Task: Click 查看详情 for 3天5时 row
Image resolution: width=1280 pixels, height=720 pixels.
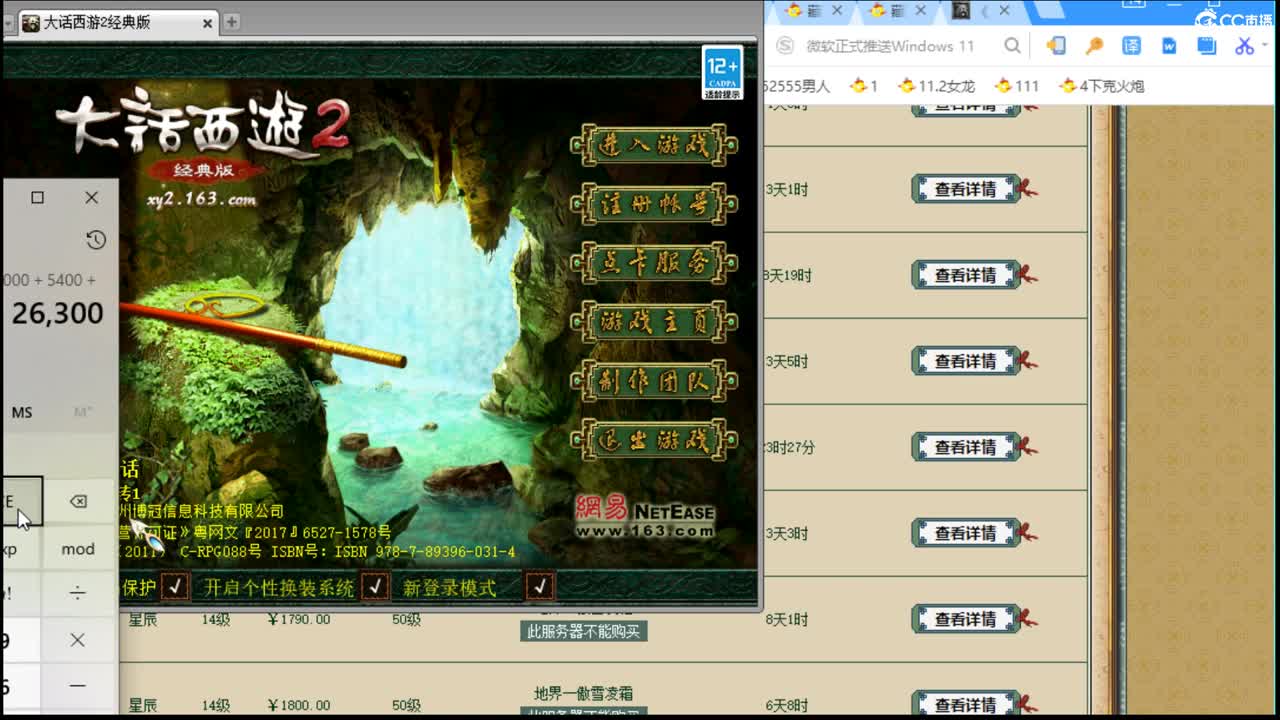Action: (966, 361)
